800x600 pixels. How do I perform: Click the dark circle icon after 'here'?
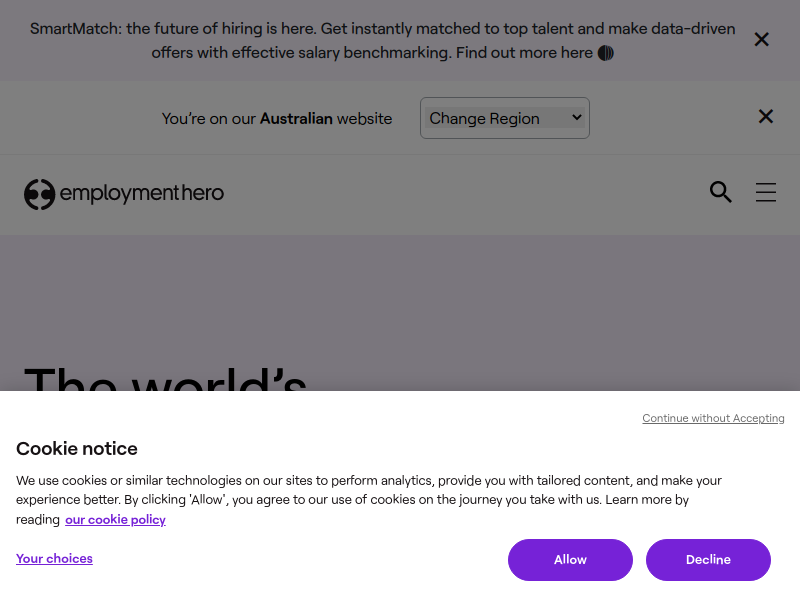606,53
